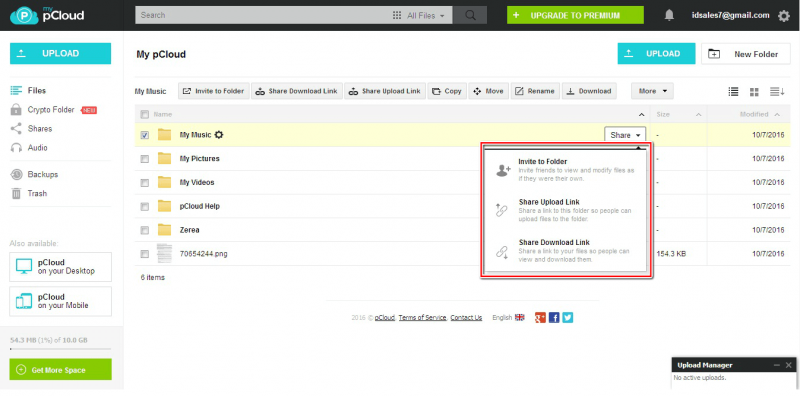Click the English language flag icon
800x396 pixels.
pyautogui.click(x=519, y=317)
